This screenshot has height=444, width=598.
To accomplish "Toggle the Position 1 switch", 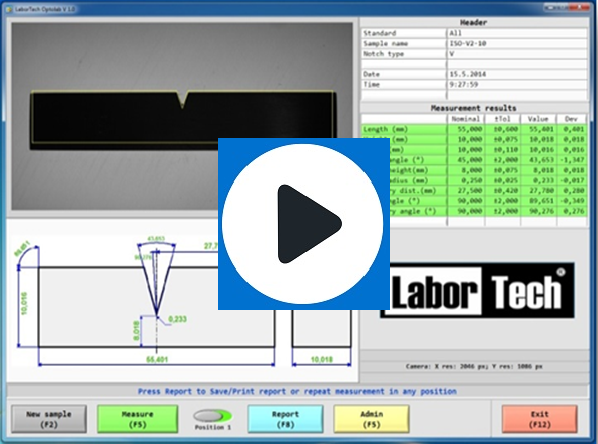I will coord(212,415).
